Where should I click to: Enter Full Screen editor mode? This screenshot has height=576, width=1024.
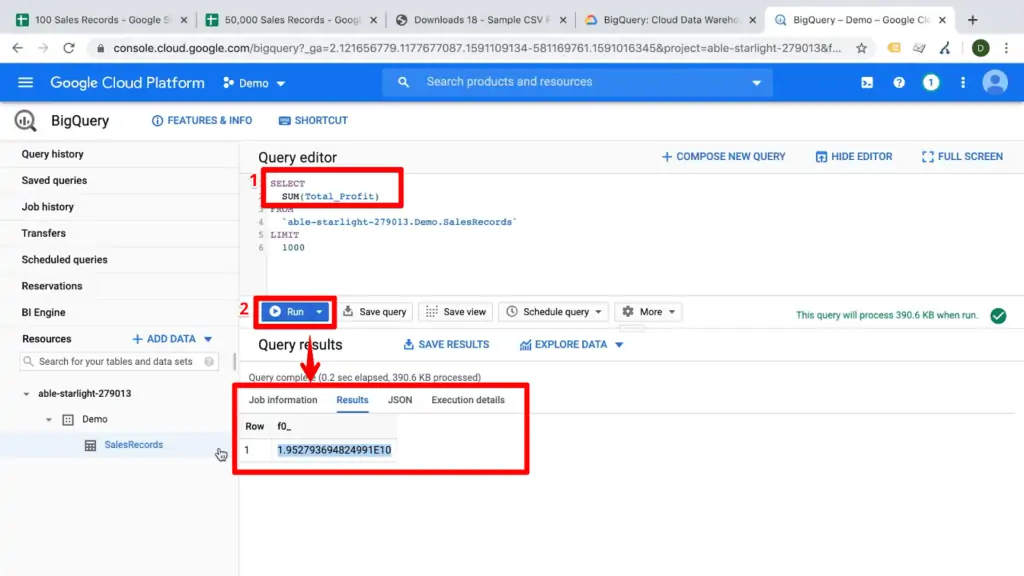[x=960, y=156]
